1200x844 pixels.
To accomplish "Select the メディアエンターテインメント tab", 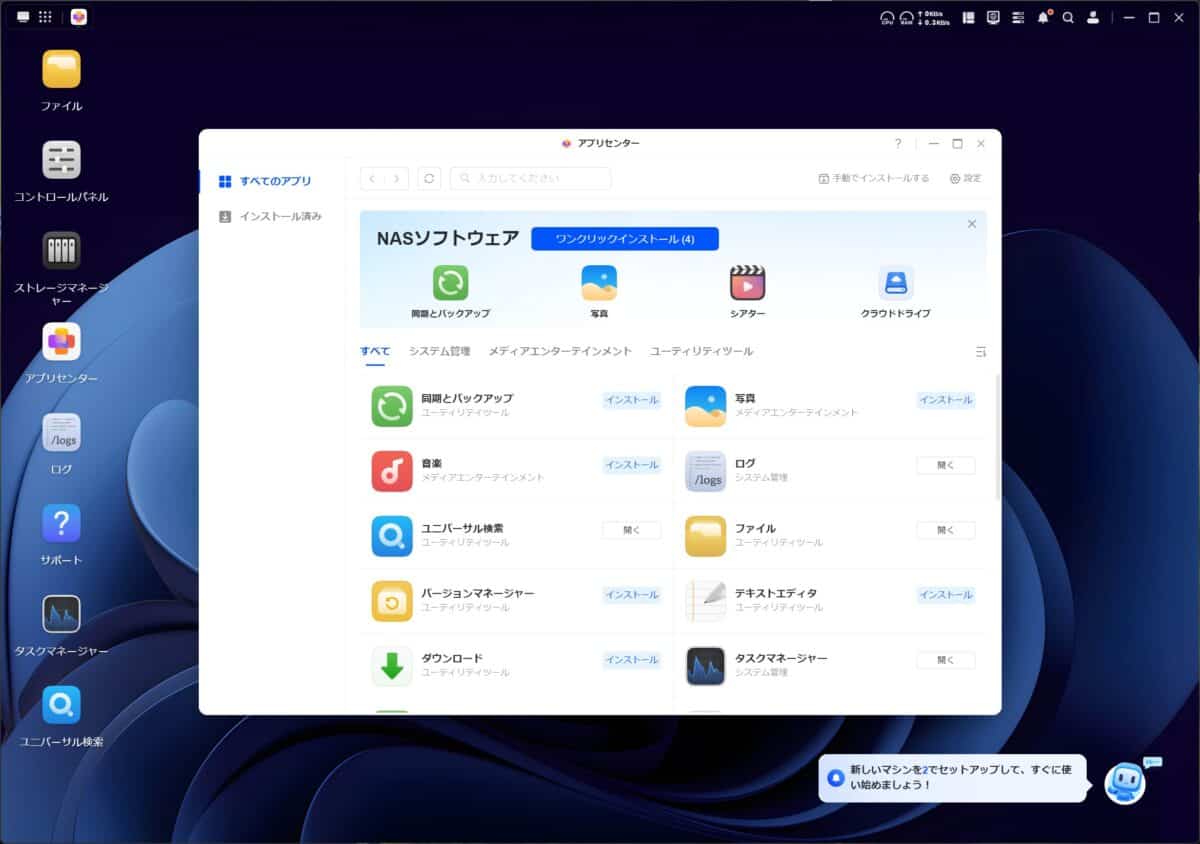I will [x=560, y=352].
